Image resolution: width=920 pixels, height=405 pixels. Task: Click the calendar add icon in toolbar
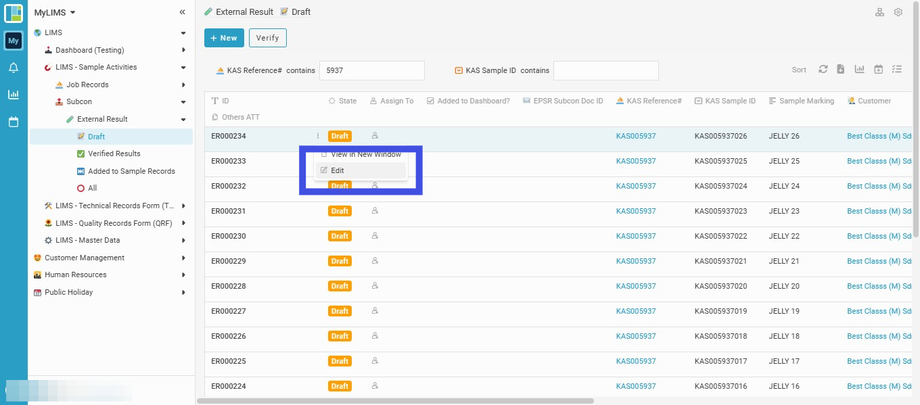click(x=878, y=69)
